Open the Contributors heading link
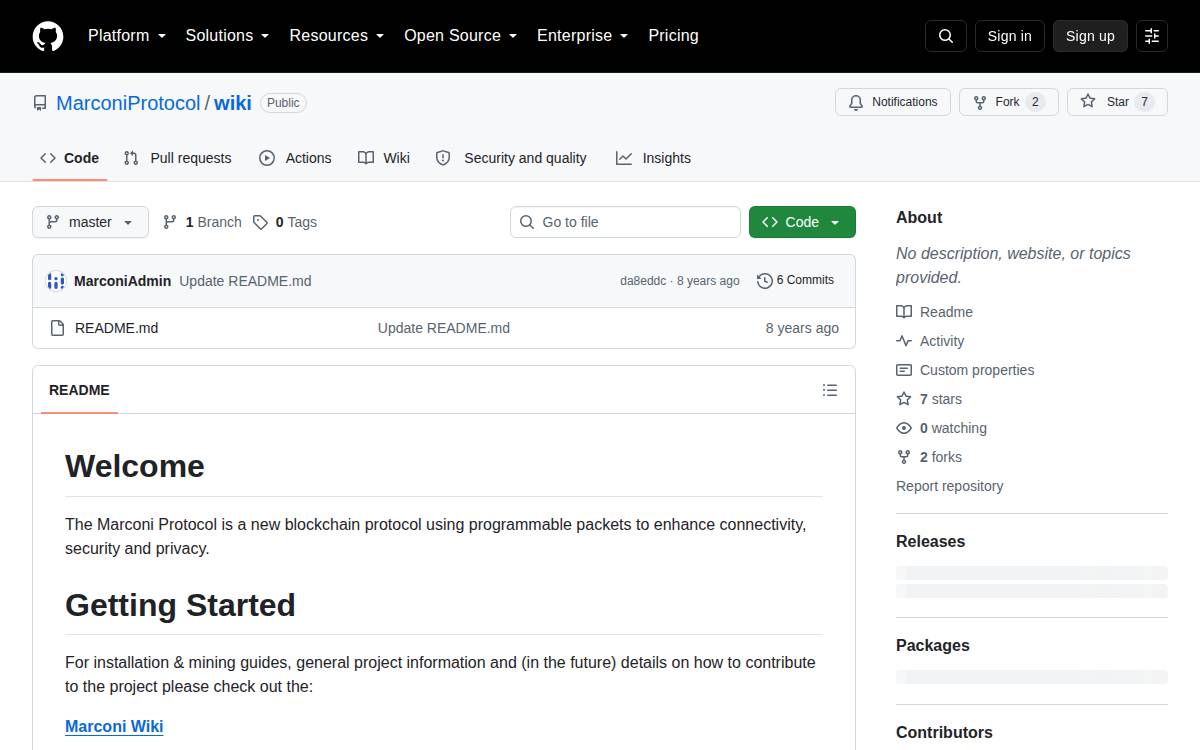The height and width of the screenshot is (750, 1200). [944, 732]
